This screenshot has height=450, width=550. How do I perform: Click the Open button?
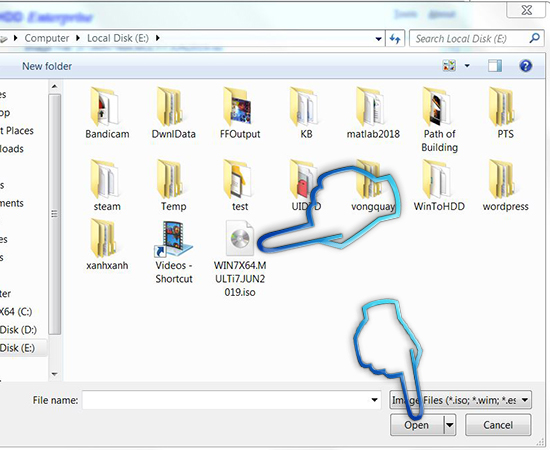pos(417,425)
